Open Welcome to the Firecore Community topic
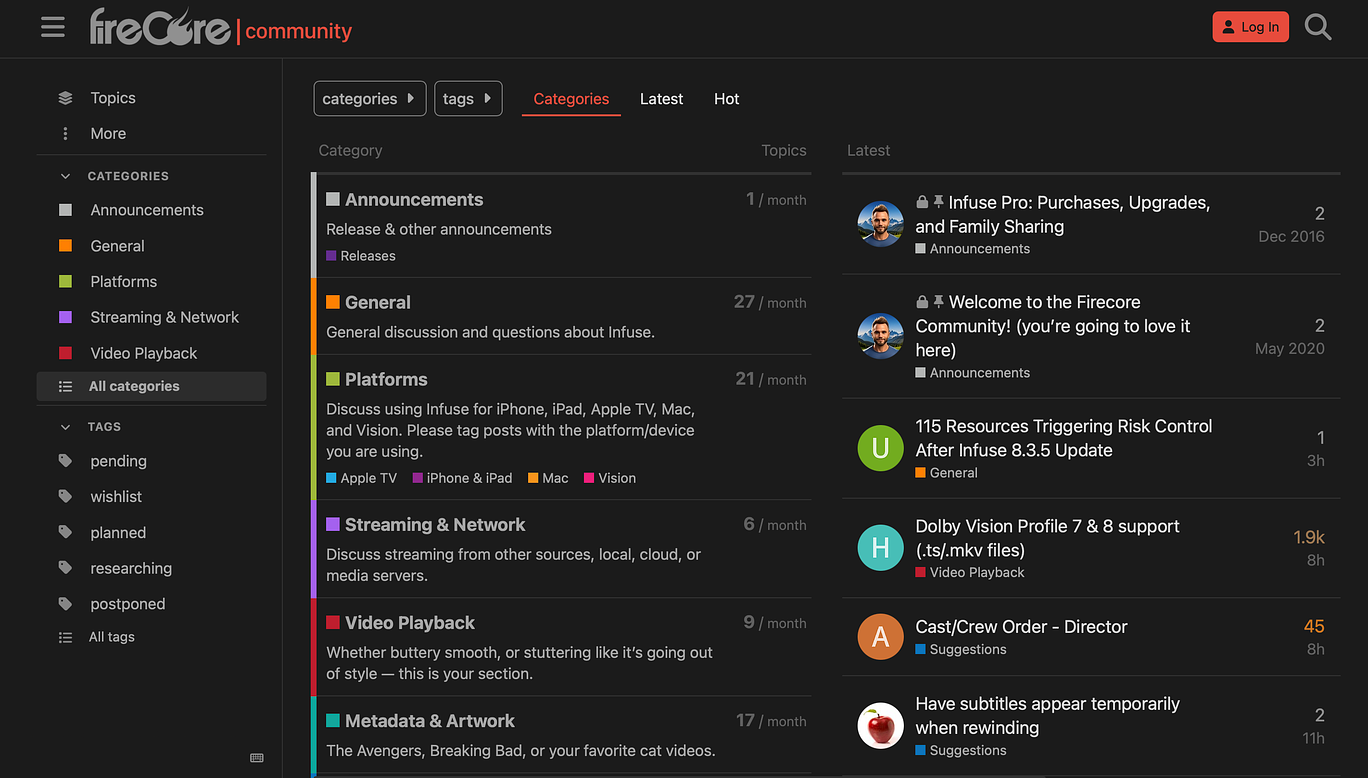1368x778 pixels. pyautogui.click(x=1053, y=326)
